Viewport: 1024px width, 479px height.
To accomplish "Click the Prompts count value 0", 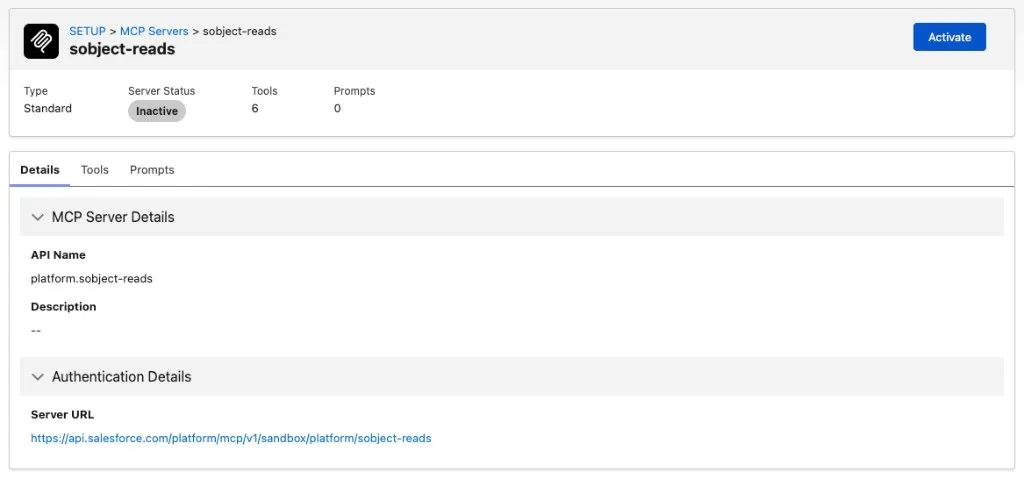I will coord(337,108).
